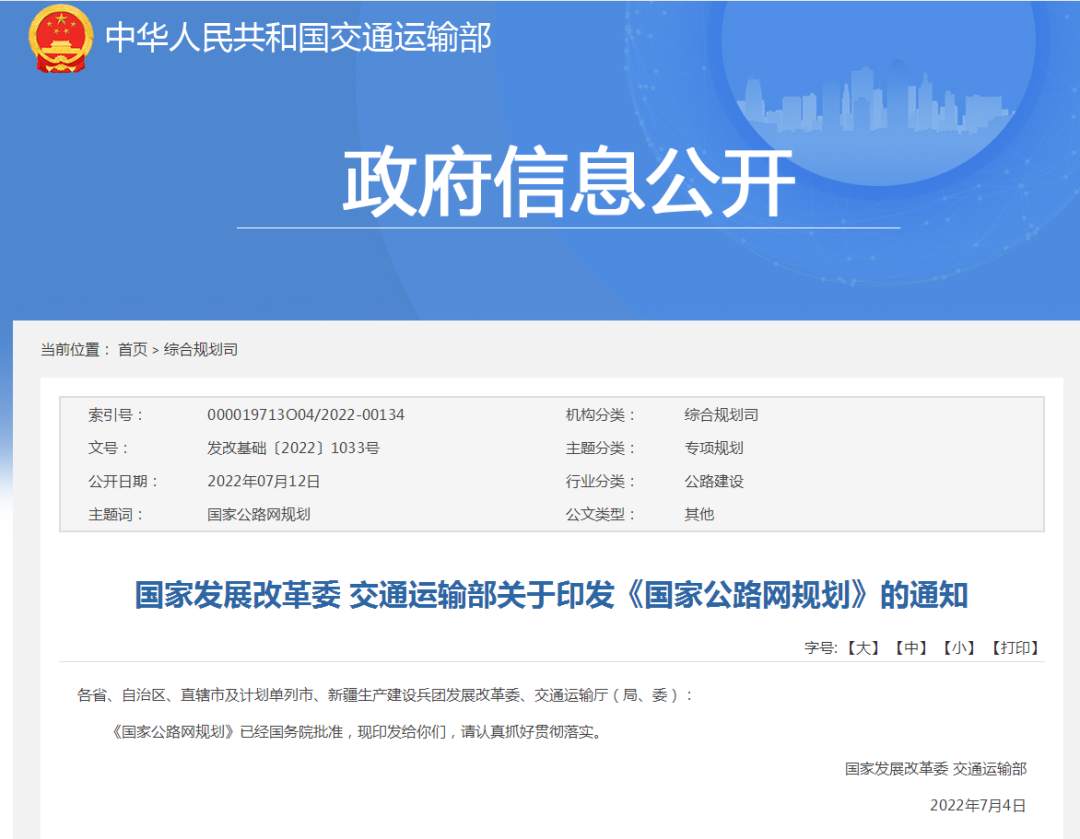This screenshot has width=1080, height=839.
Task: Select 公文类型 value 其他
Action: 699,514
